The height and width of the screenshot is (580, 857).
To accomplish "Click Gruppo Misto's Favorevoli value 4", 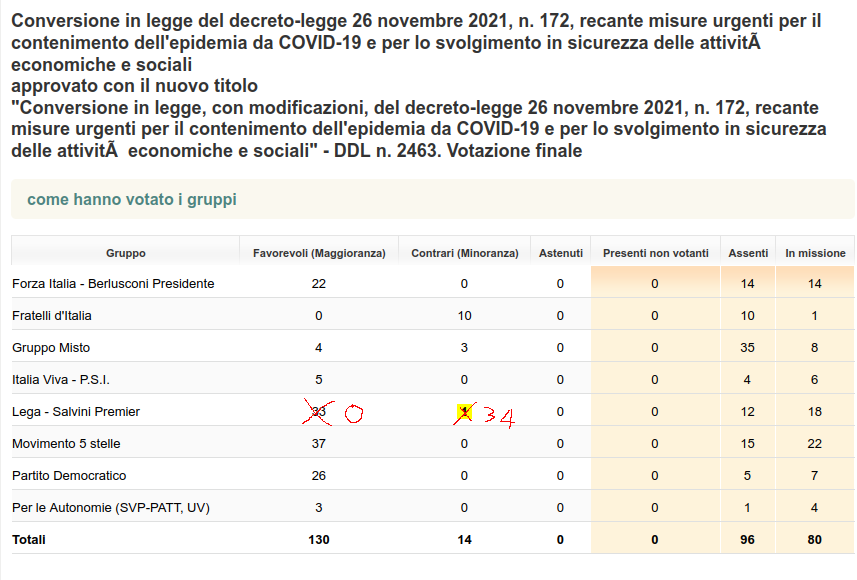I will [319, 348].
